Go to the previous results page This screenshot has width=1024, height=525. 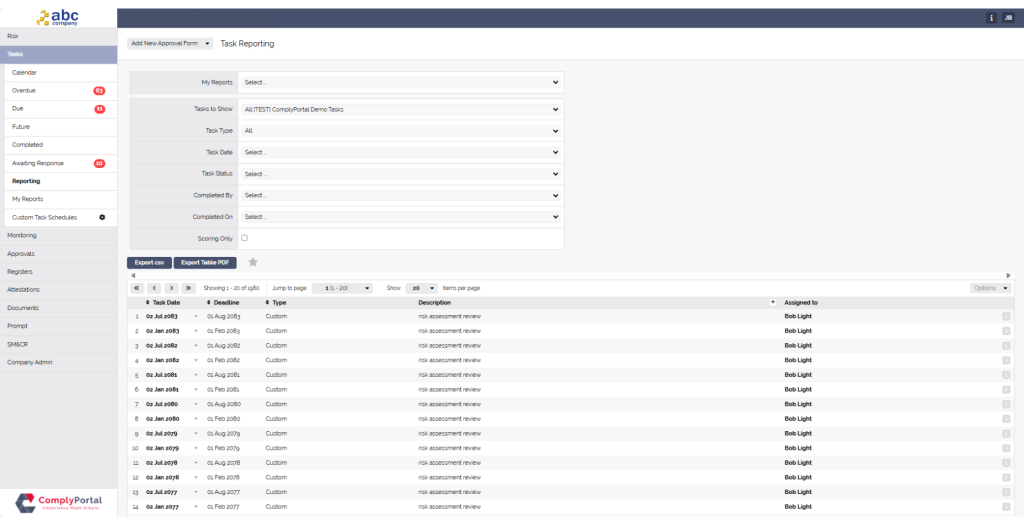pos(154,288)
